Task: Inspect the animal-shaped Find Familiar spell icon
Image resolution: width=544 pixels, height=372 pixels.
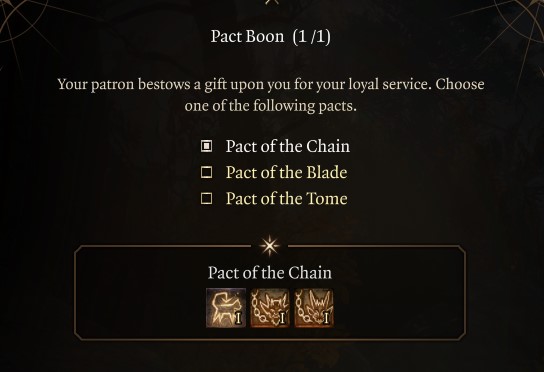Action: [x=226, y=308]
